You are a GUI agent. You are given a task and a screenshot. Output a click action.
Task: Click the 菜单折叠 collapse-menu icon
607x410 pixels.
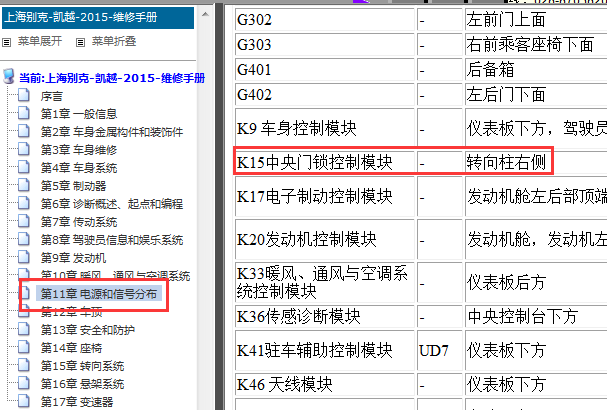(81, 42)
